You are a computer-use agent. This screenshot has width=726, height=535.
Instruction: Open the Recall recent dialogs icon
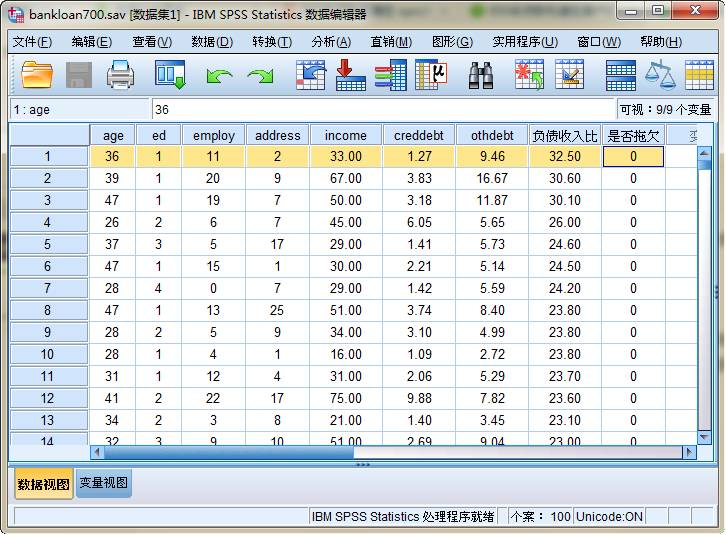(x=170, y=75)
